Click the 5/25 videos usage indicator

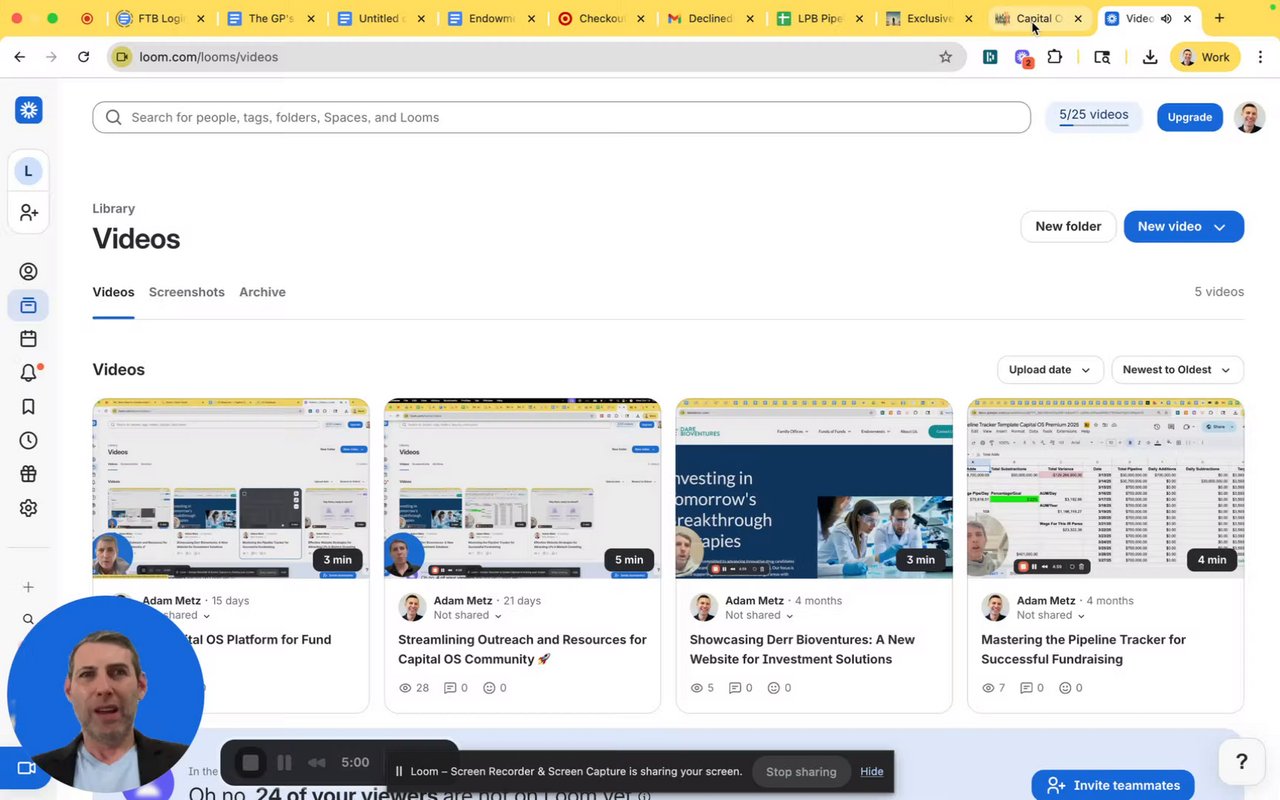1094,116
